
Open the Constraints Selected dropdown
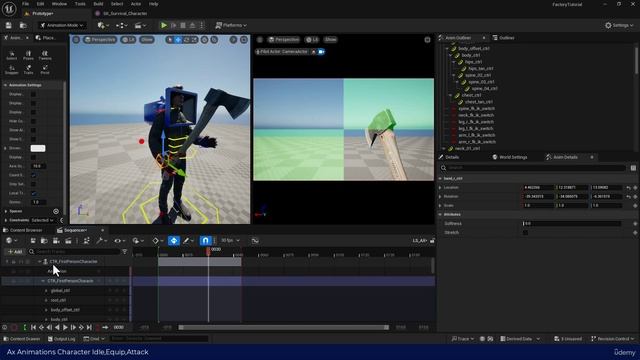(42, 220)
